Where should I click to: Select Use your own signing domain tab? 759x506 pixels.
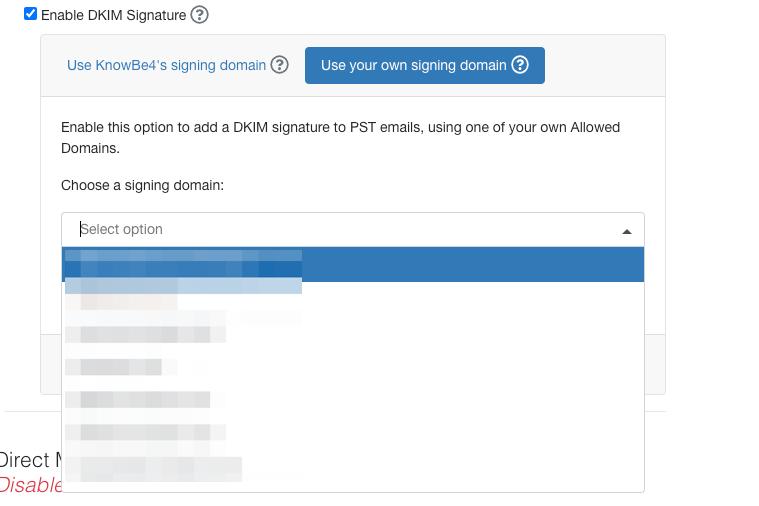pos(425,65)
